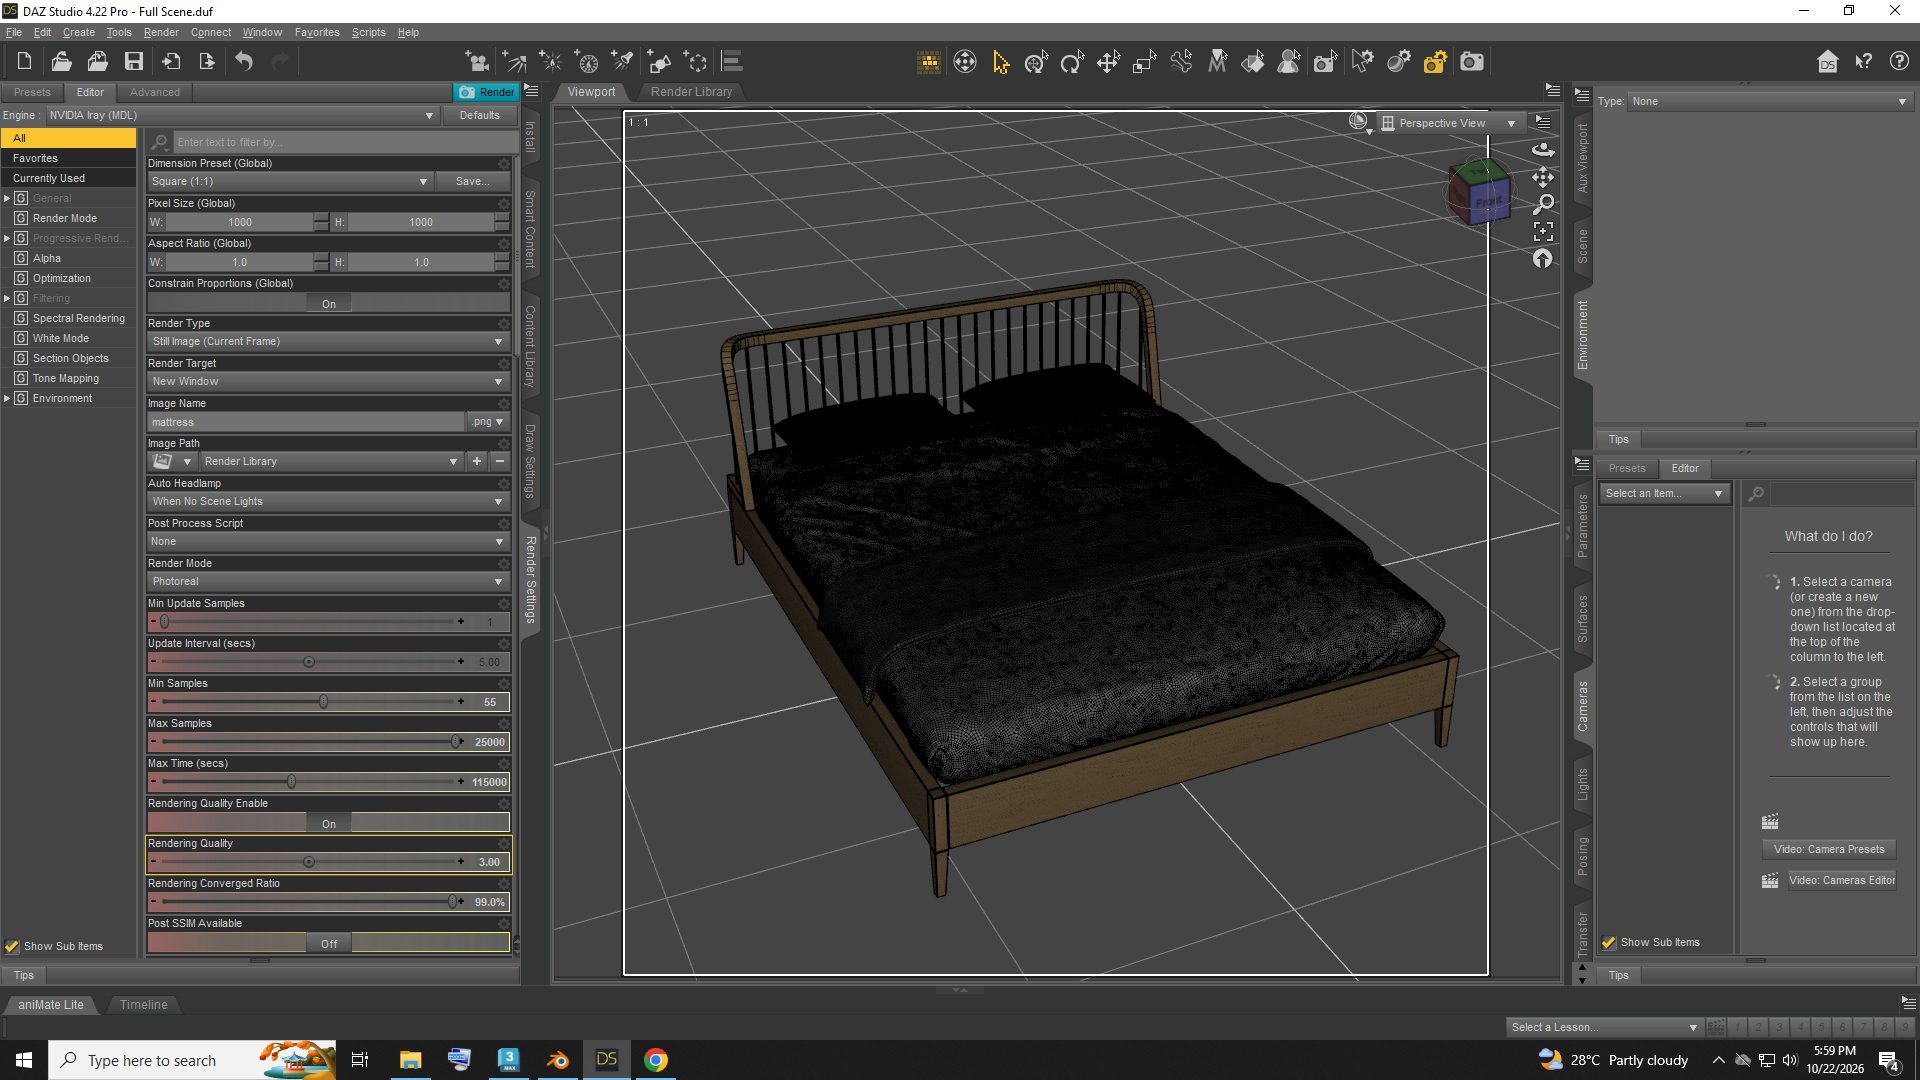Screen dimensions: 1920x1080
Task: Click the Render camera icon in toolbar
Action: tap(1471, 62)
